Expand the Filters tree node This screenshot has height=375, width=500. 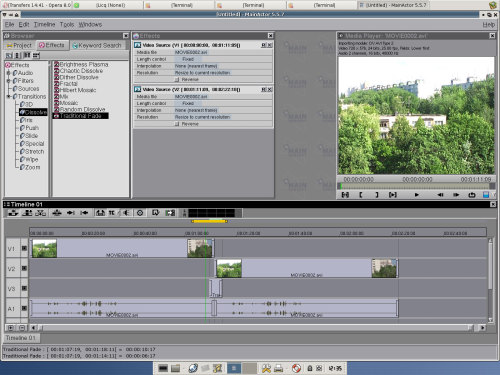[x=9, y=81]
